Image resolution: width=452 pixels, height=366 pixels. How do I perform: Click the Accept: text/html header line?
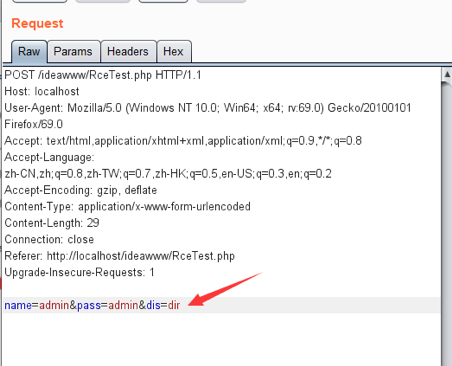(183, 141)
